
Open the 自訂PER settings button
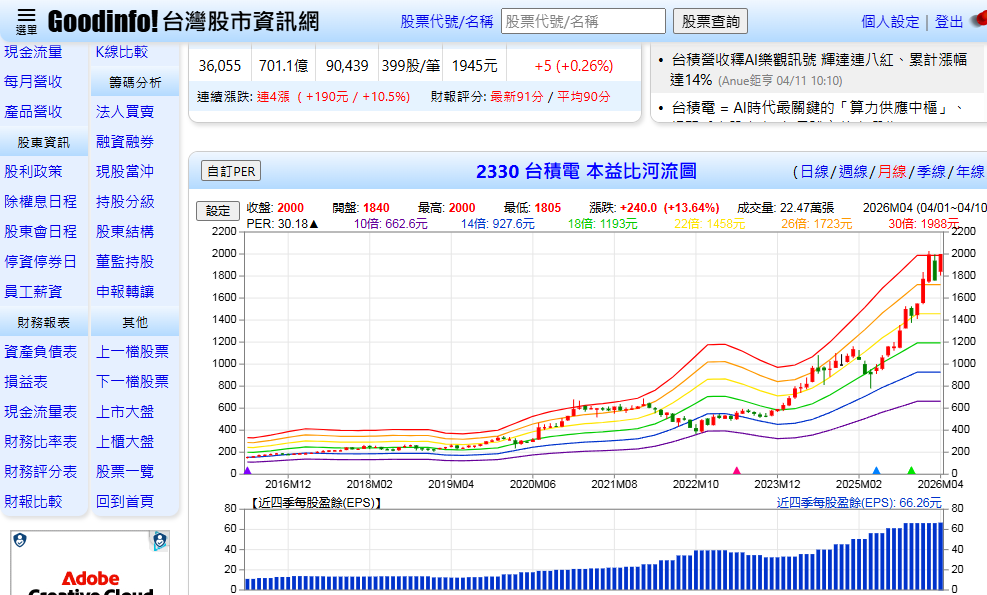230,171
